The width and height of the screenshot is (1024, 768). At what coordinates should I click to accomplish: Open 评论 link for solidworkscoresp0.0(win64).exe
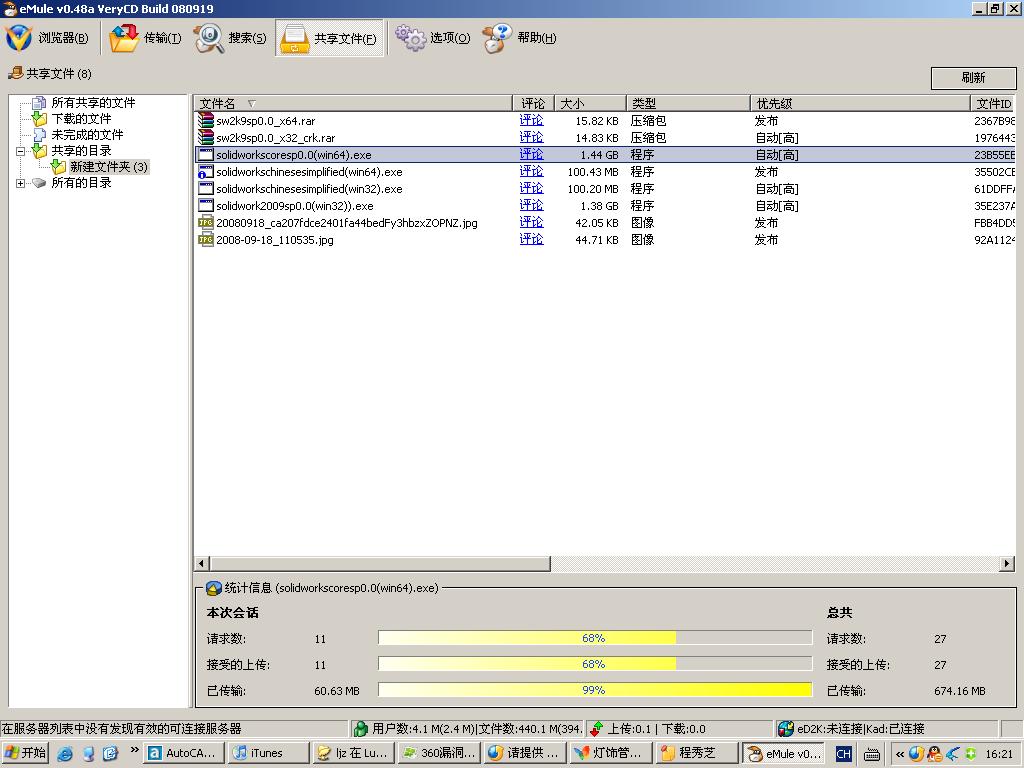[531, 154]
